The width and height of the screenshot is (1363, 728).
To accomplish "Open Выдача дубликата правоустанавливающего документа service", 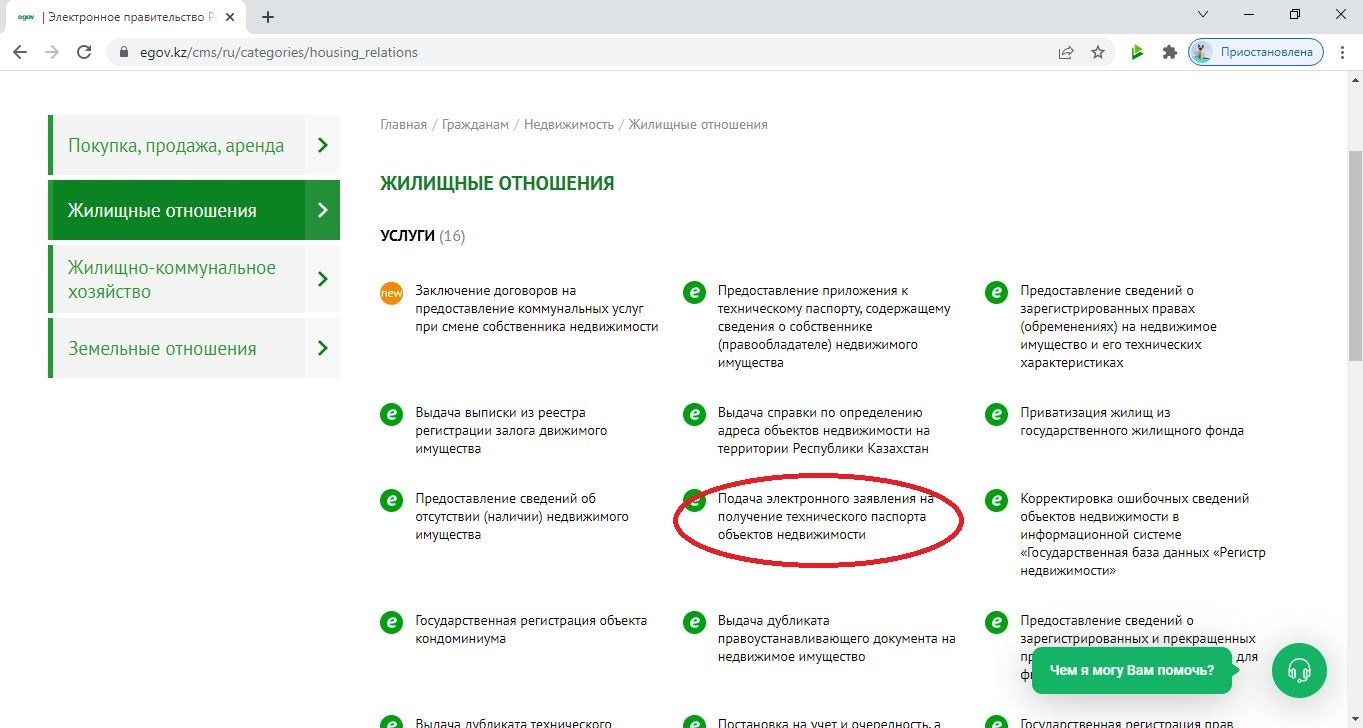I will pos(836,639).
